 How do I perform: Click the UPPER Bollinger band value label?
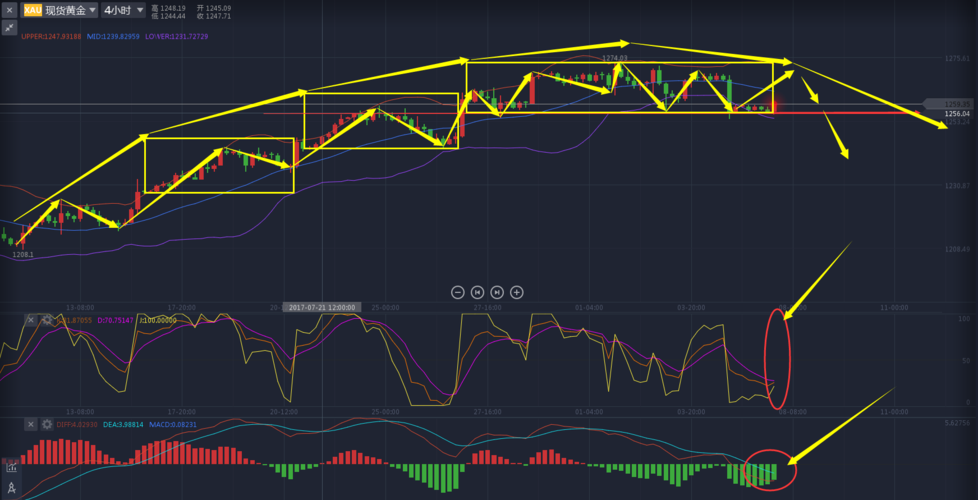[51, 37]
